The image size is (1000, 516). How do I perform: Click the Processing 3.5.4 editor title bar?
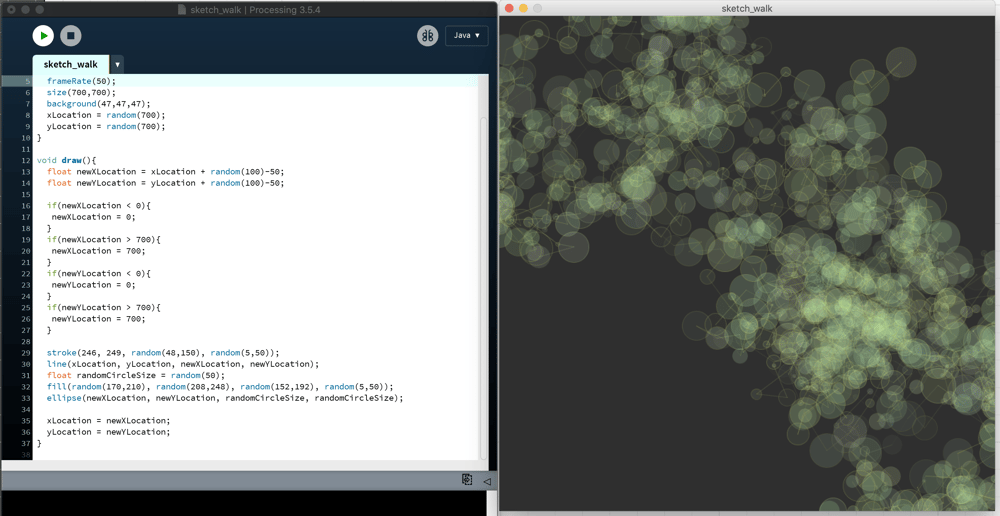click(x=249, y=10)
